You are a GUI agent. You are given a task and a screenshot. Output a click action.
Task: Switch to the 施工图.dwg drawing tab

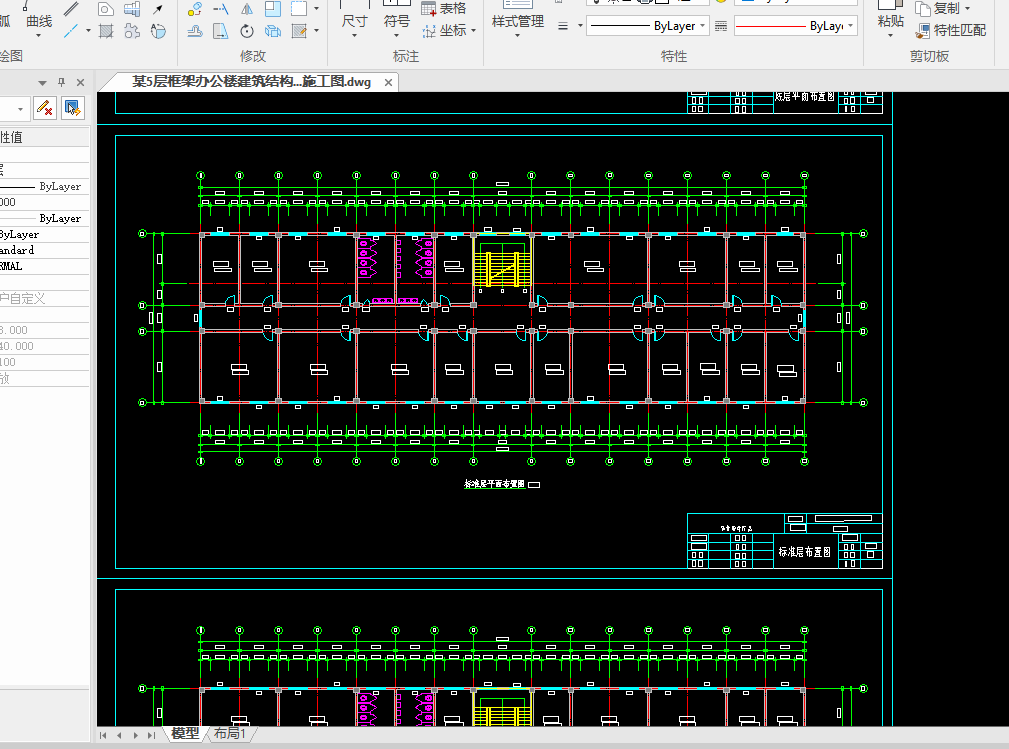(252, 82)
